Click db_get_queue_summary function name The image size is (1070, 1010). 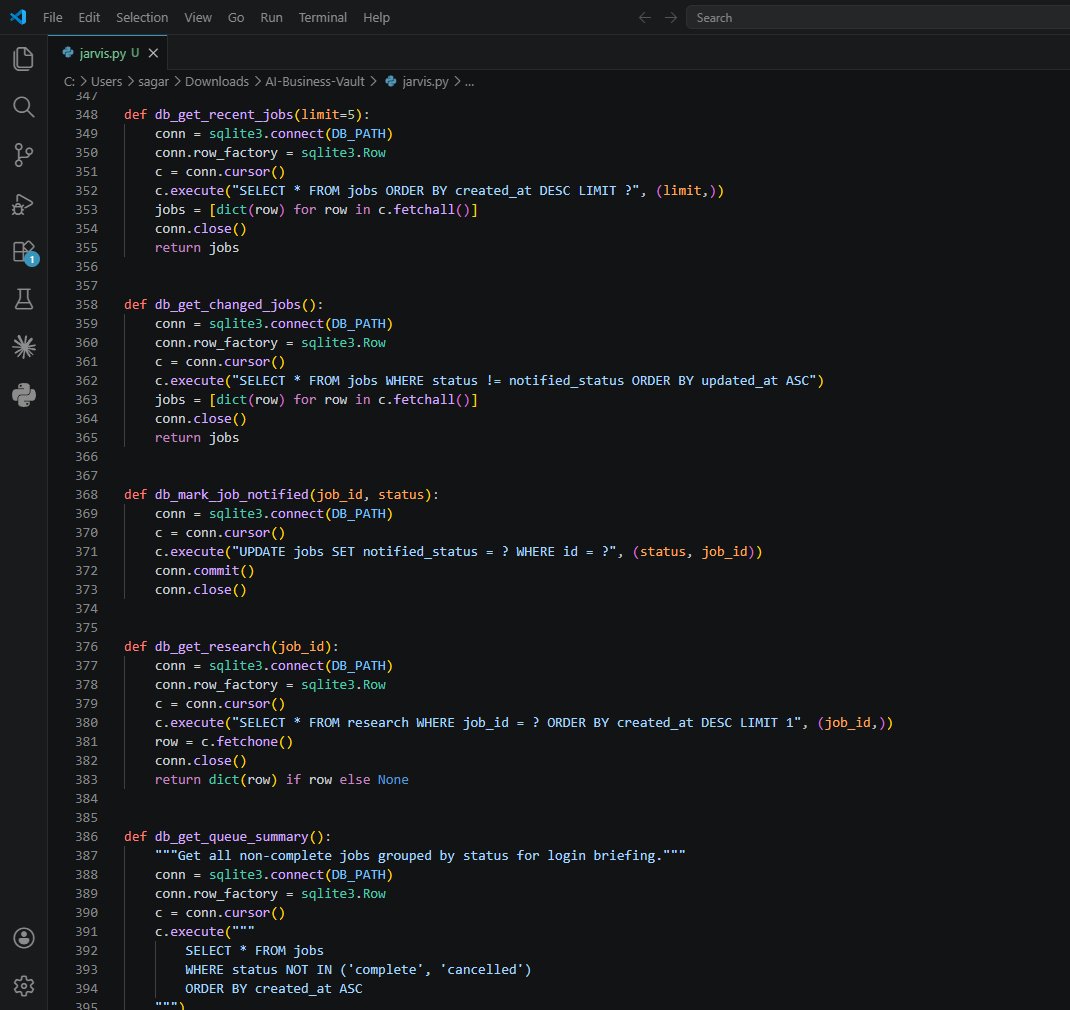(x=231, y=836)
